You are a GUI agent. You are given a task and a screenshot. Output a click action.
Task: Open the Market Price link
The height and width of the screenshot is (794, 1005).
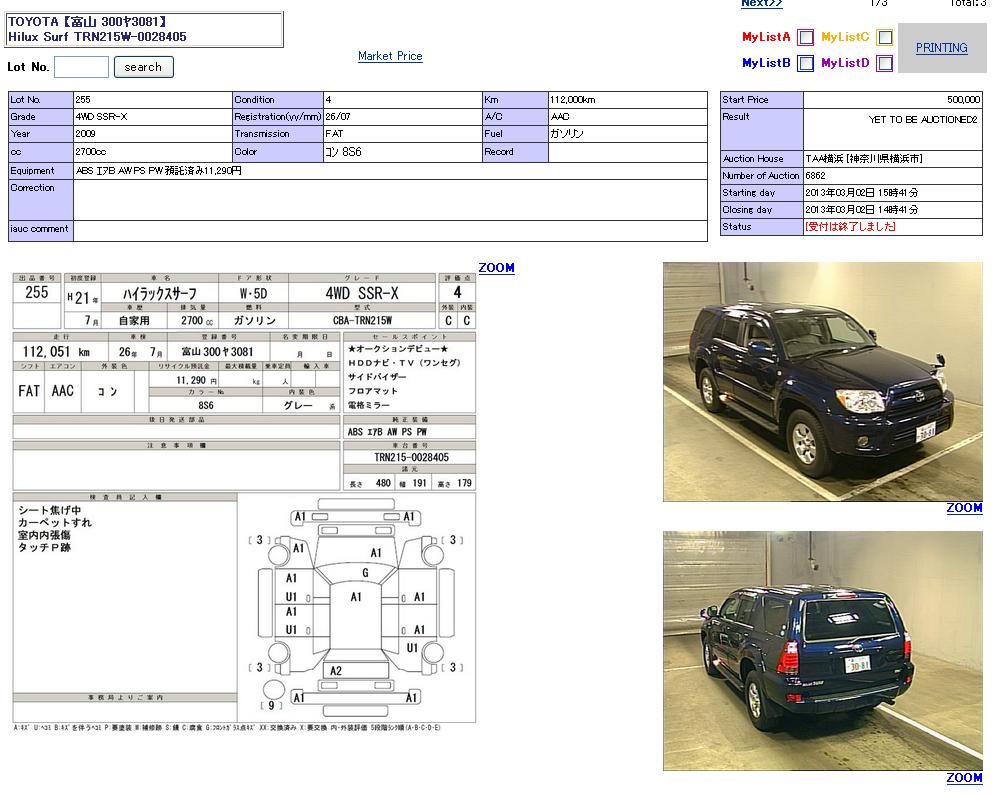coord(390,56)
